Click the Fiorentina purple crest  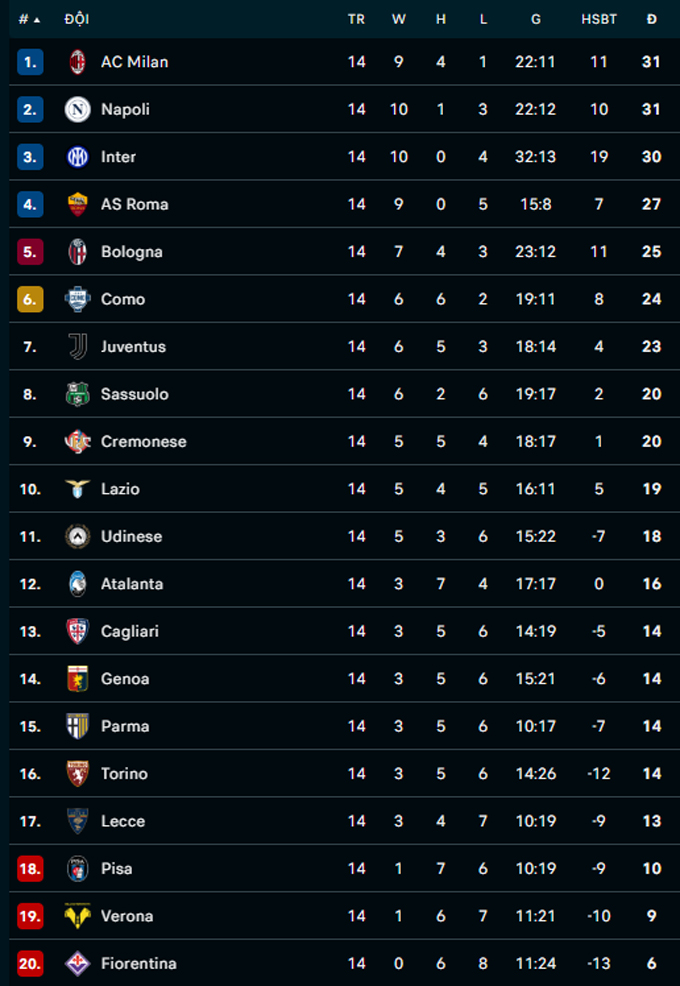click(77, 964)
